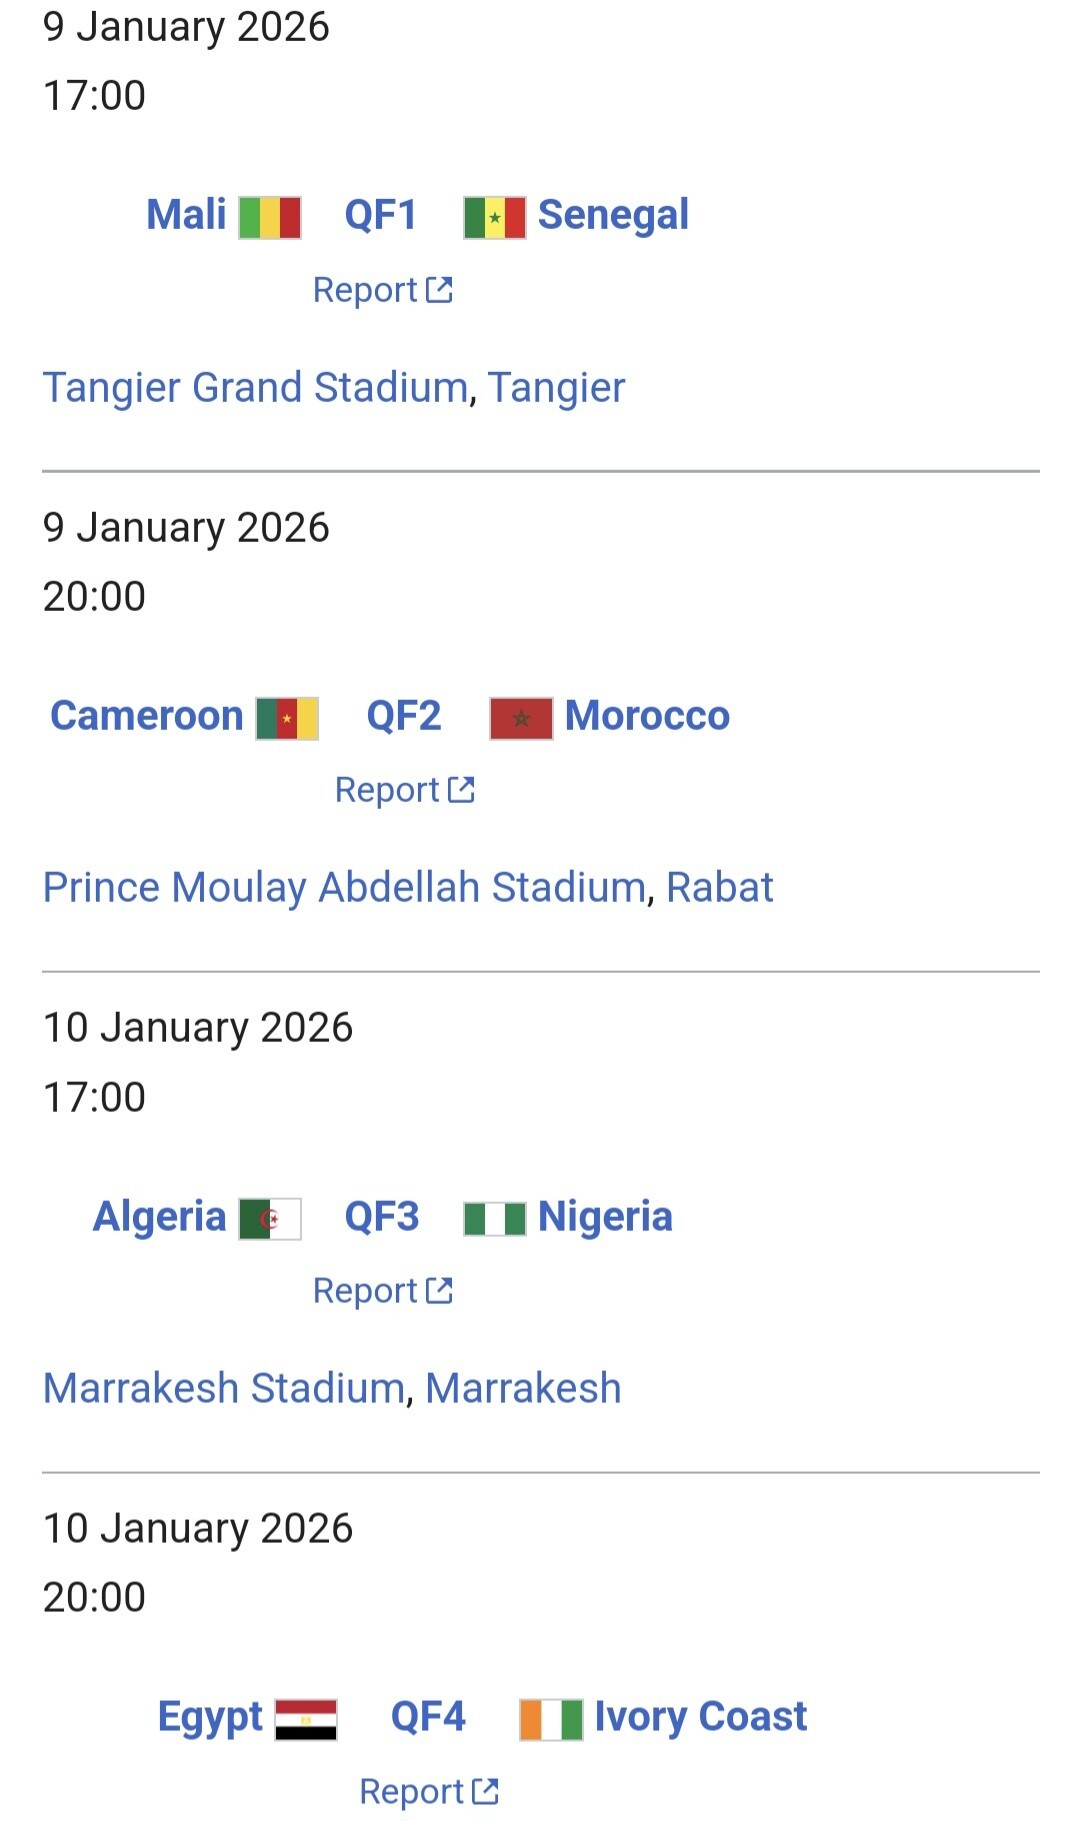Click the Algeria flag icon
The height and width of the screenshot is (1821, 1080).
coord(270,1219)
